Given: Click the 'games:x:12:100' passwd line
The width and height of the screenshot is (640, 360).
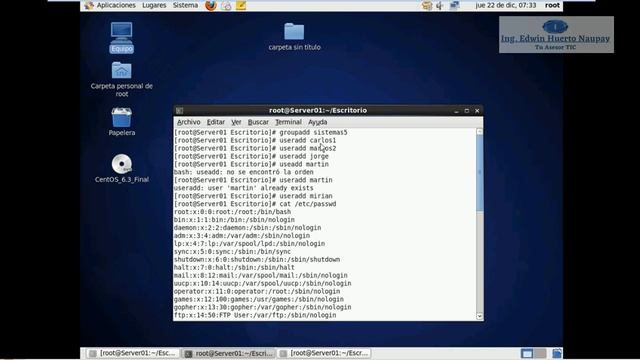Looking at the screenshot, I should click(259, 299).
